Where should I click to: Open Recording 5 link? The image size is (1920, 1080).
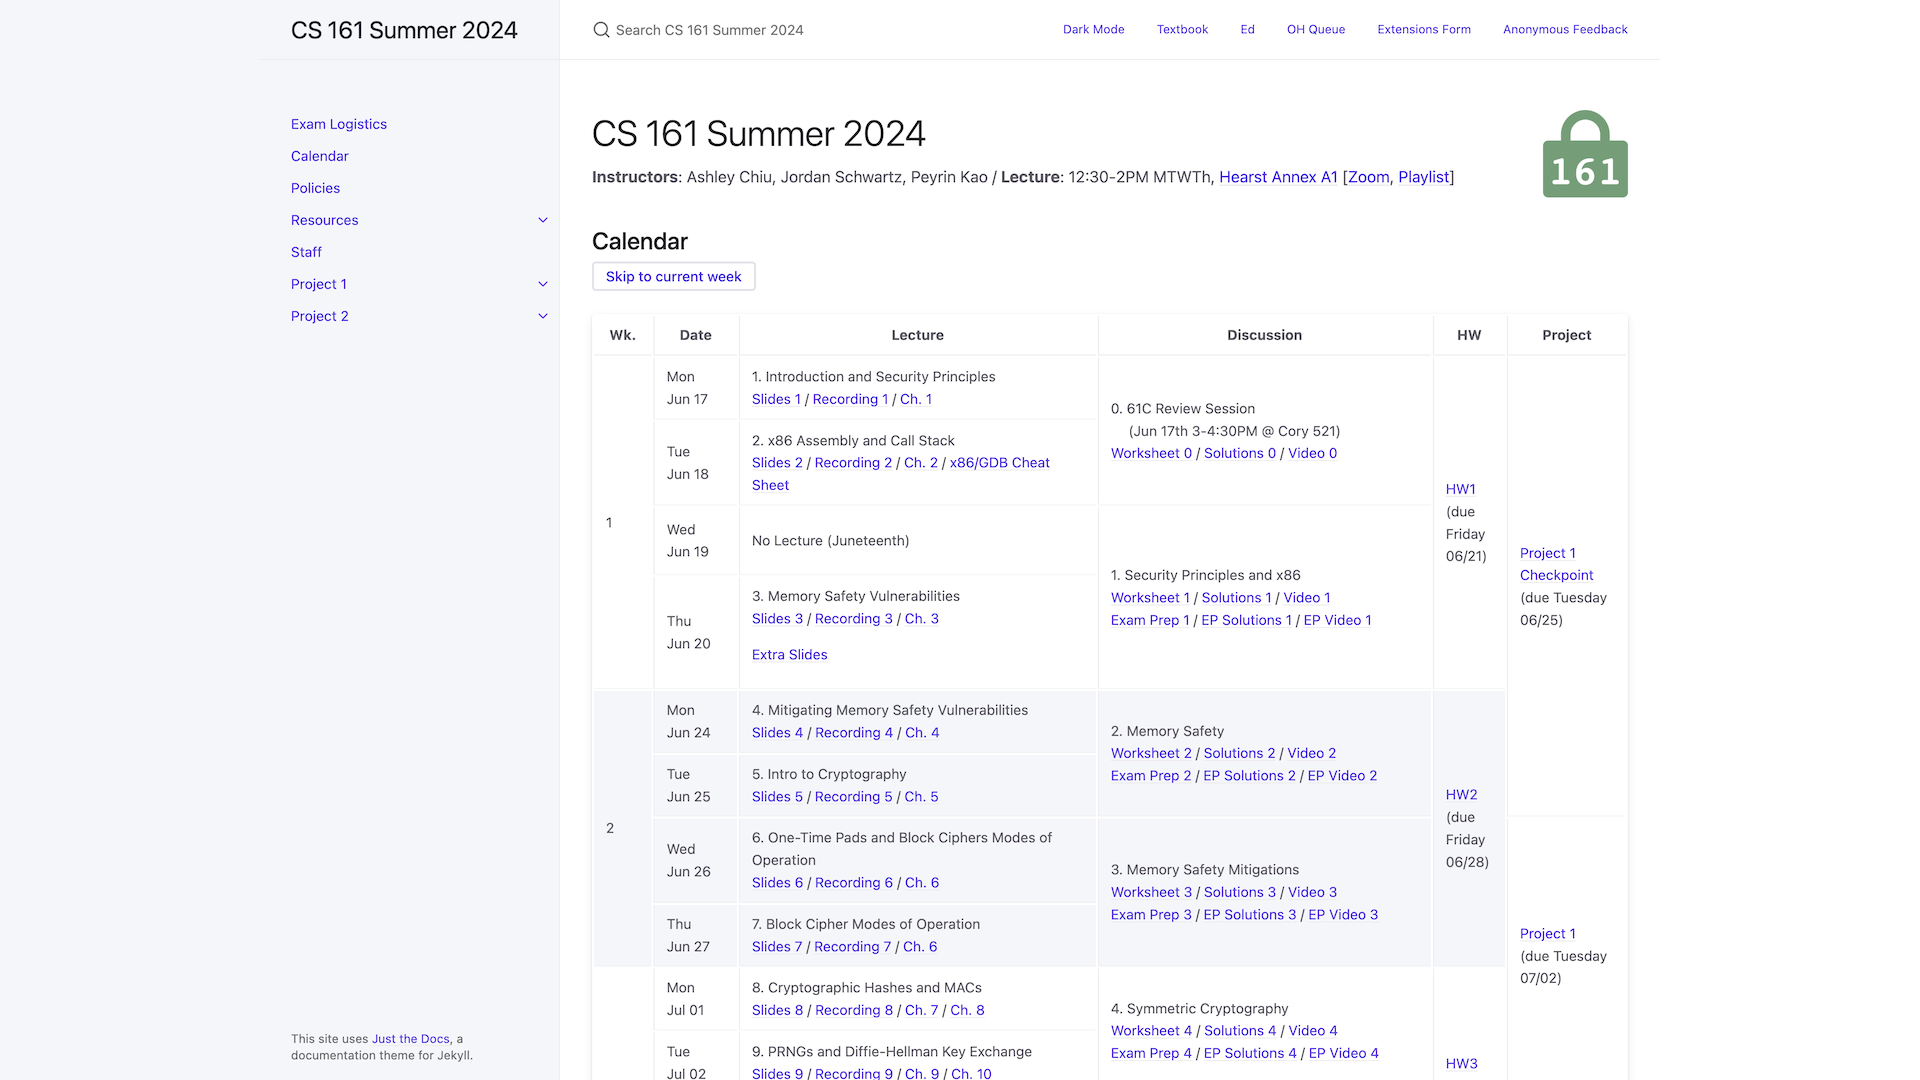853,797
